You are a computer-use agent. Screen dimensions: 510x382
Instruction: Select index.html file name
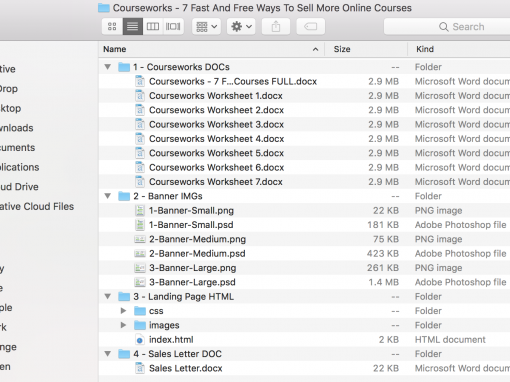point(171,340)
